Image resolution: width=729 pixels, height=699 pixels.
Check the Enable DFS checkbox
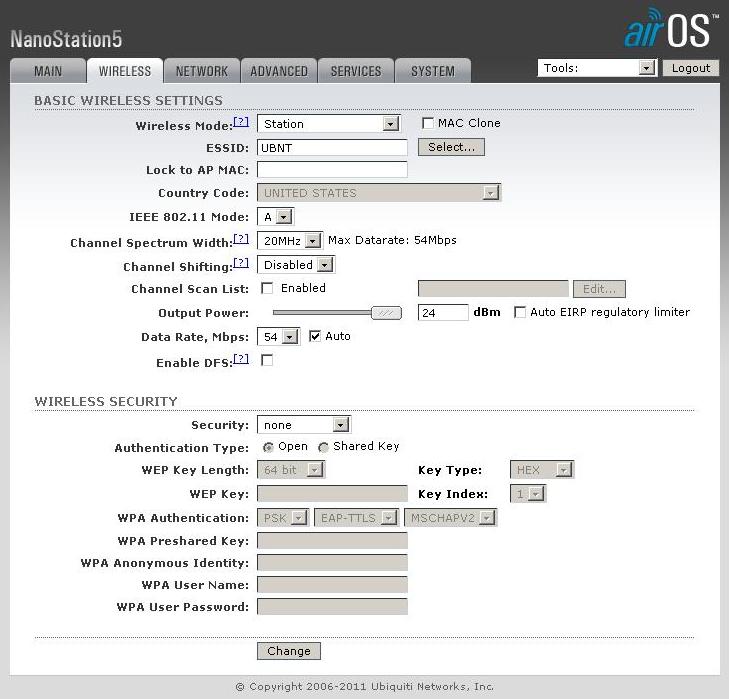click(x=267, y=360)
